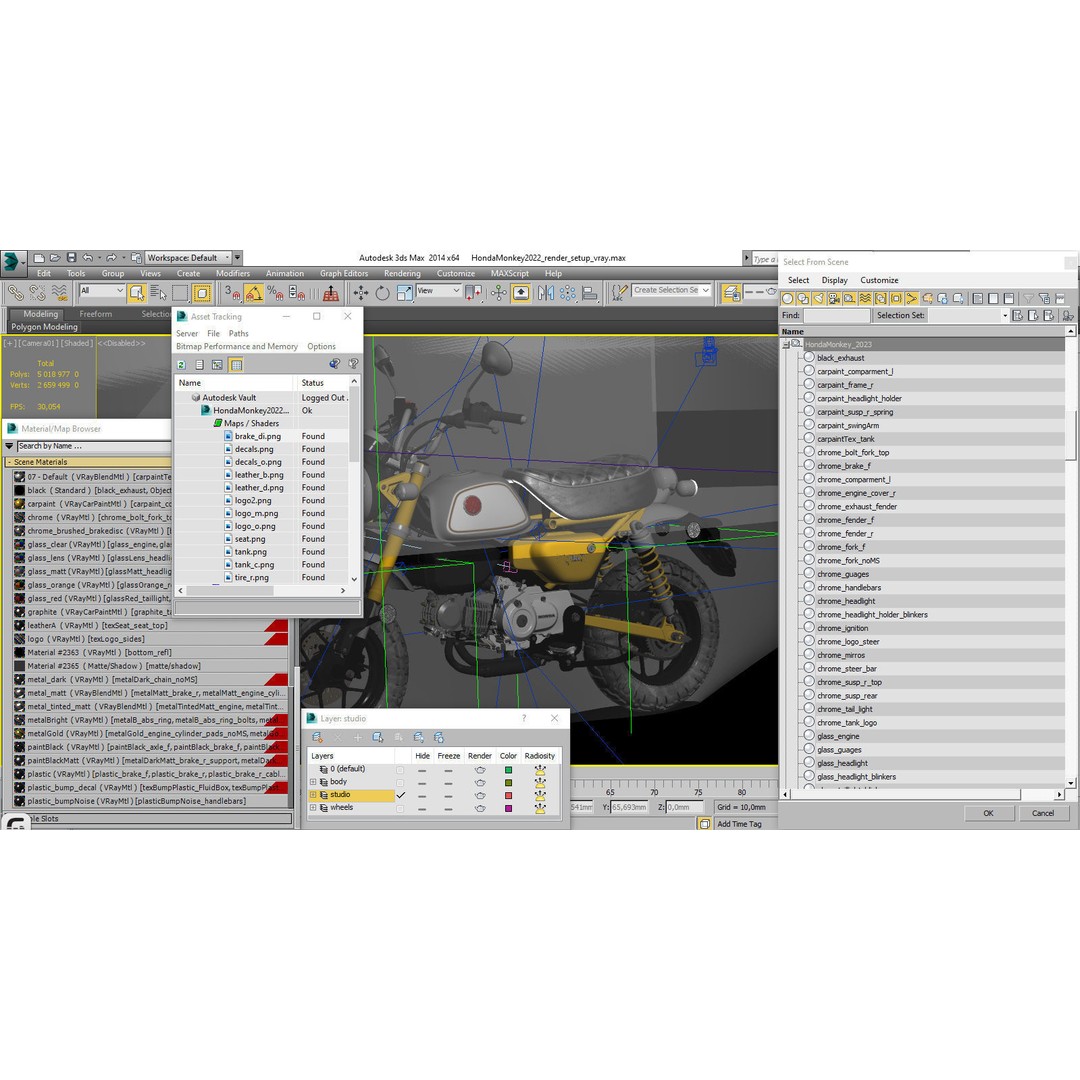Image resolution: width=1080 pixels, height=1080 pixels.
Task: Click the wheels layer magenta color swatch
Action: [508, 809]
